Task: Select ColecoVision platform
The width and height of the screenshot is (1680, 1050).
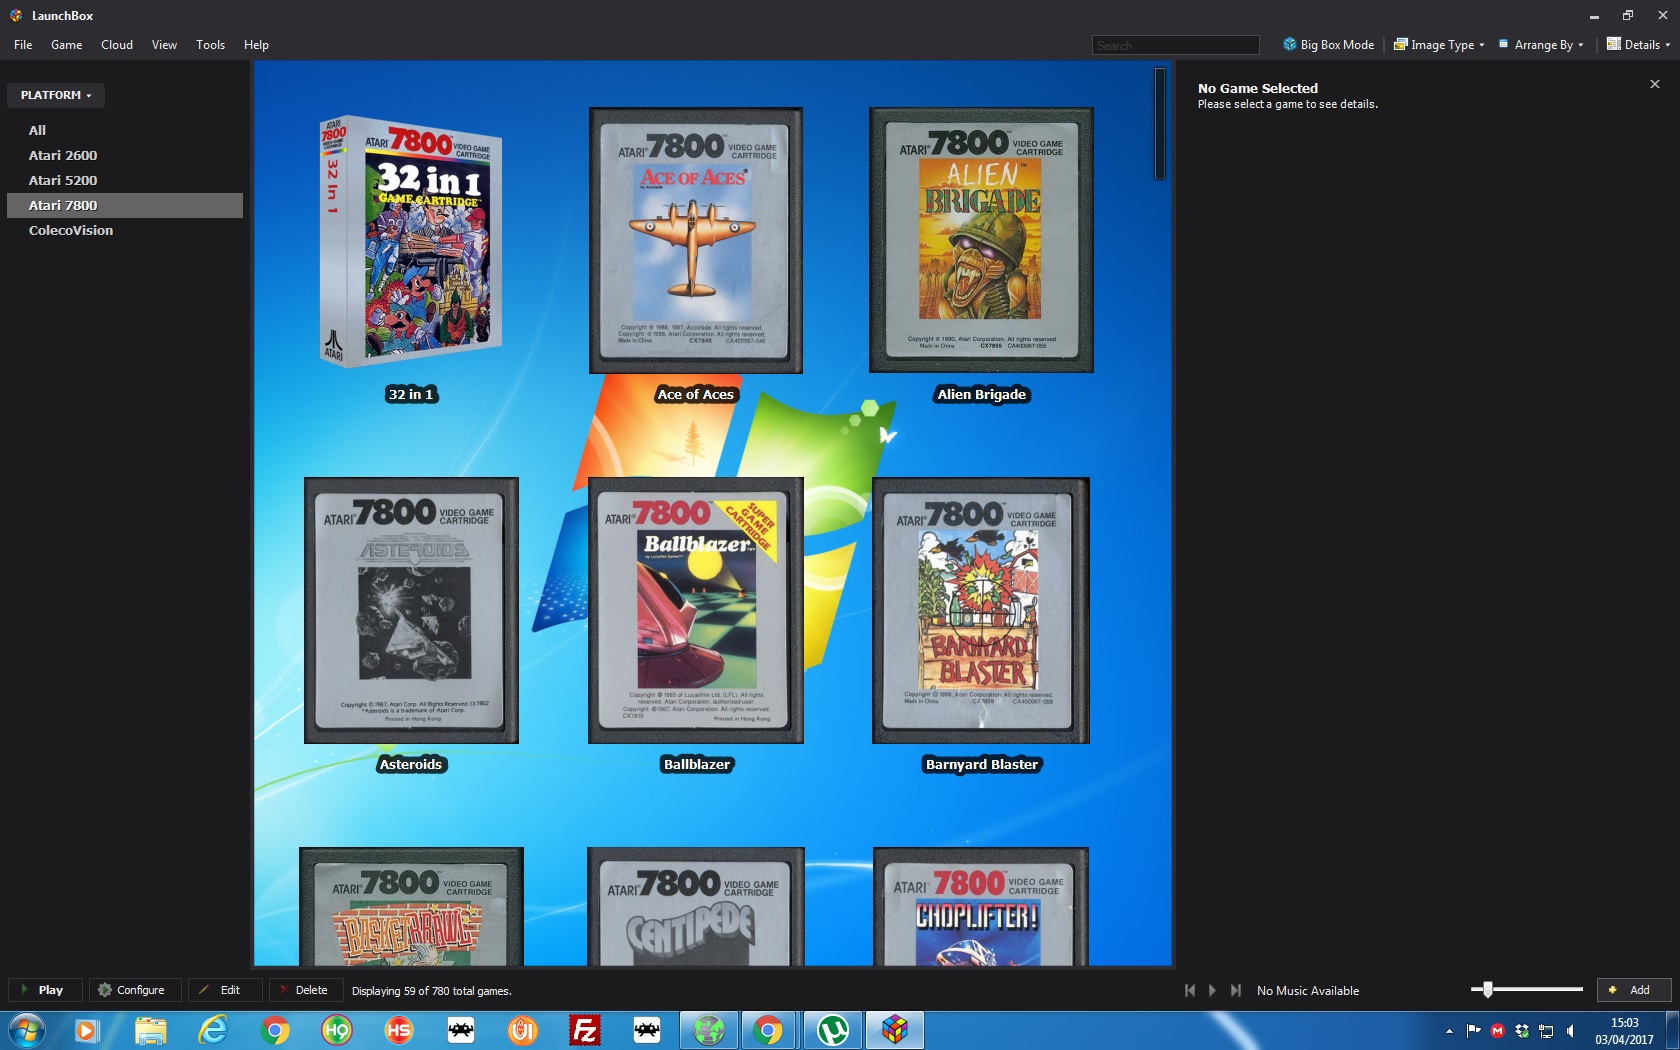Action: (124, 230)
